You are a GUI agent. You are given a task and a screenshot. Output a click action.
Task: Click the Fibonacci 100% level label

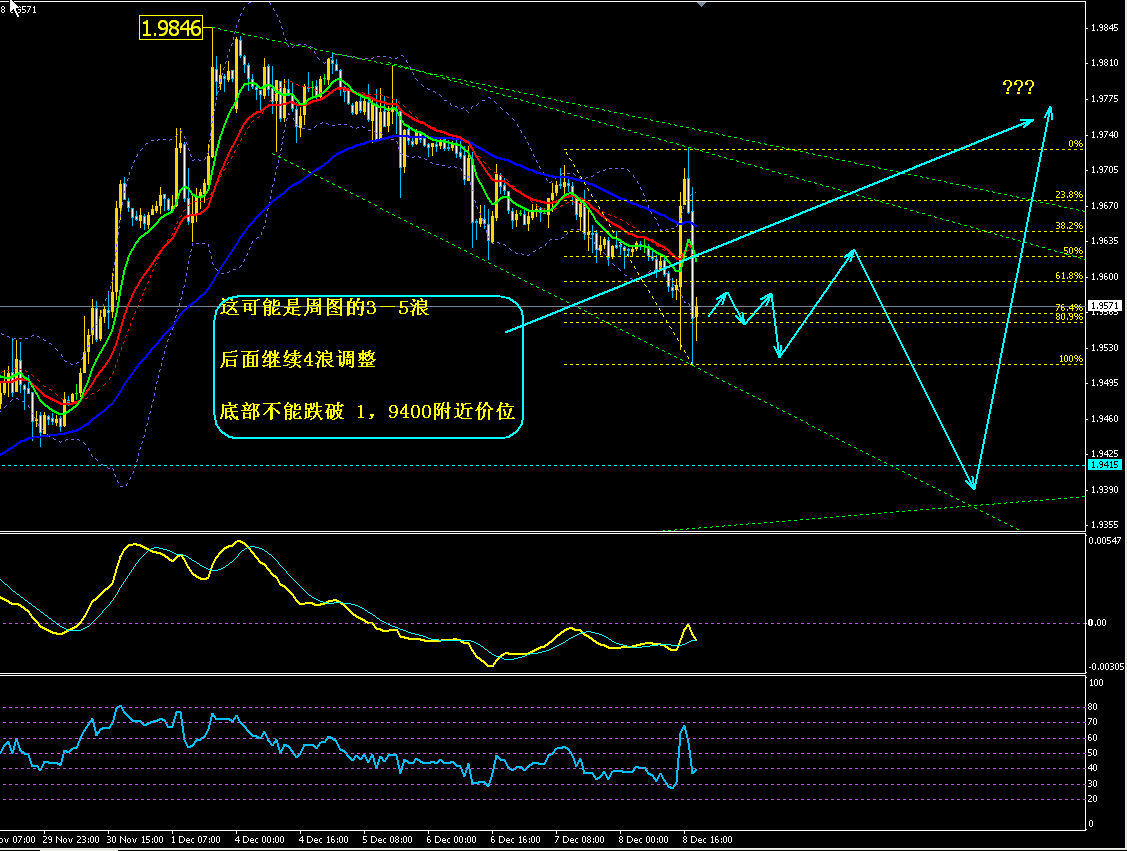(x=1071, y=359)
